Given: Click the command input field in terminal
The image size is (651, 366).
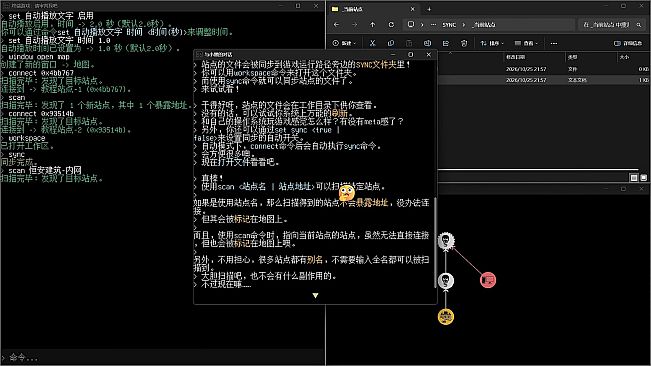Looking at the screenshot, I should (162, 357).
